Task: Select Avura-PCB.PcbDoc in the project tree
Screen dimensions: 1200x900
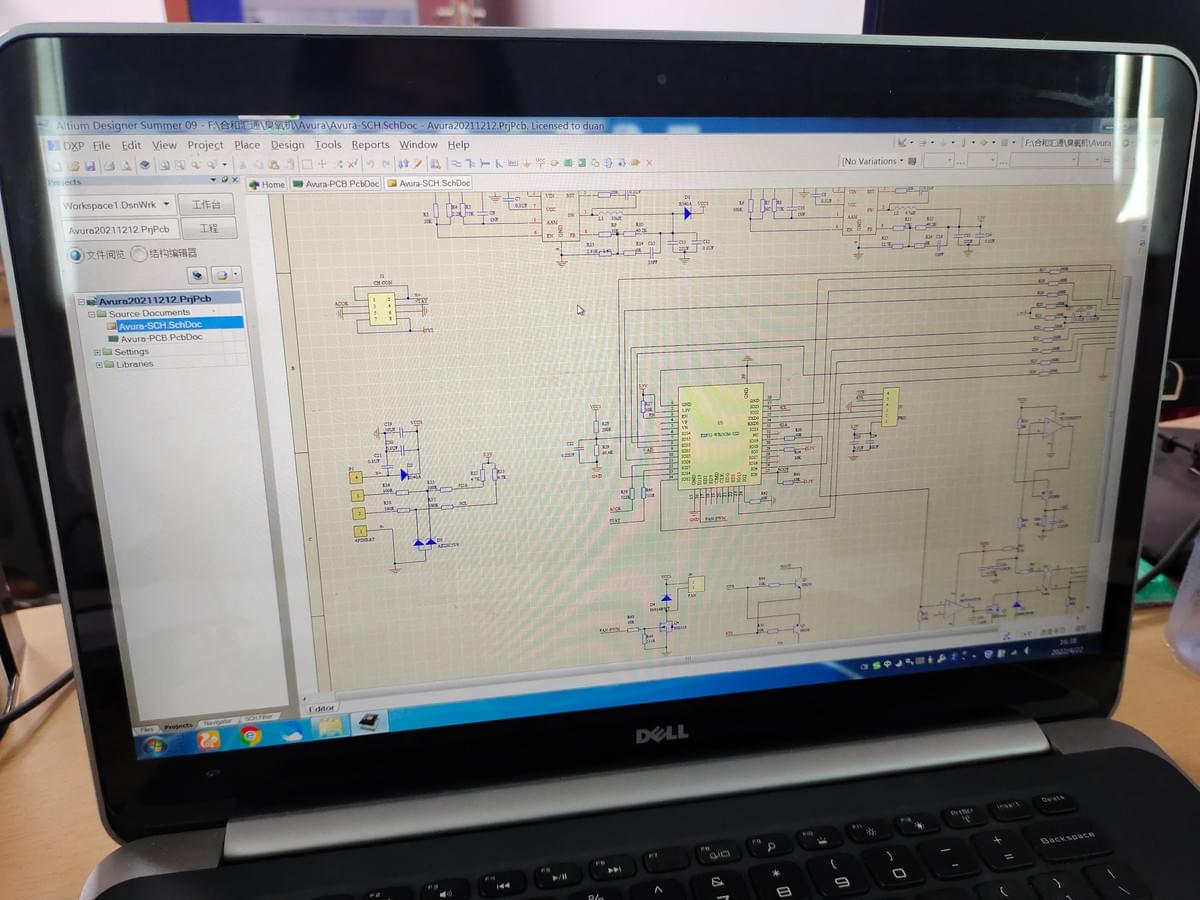Action: coord(162,337)
